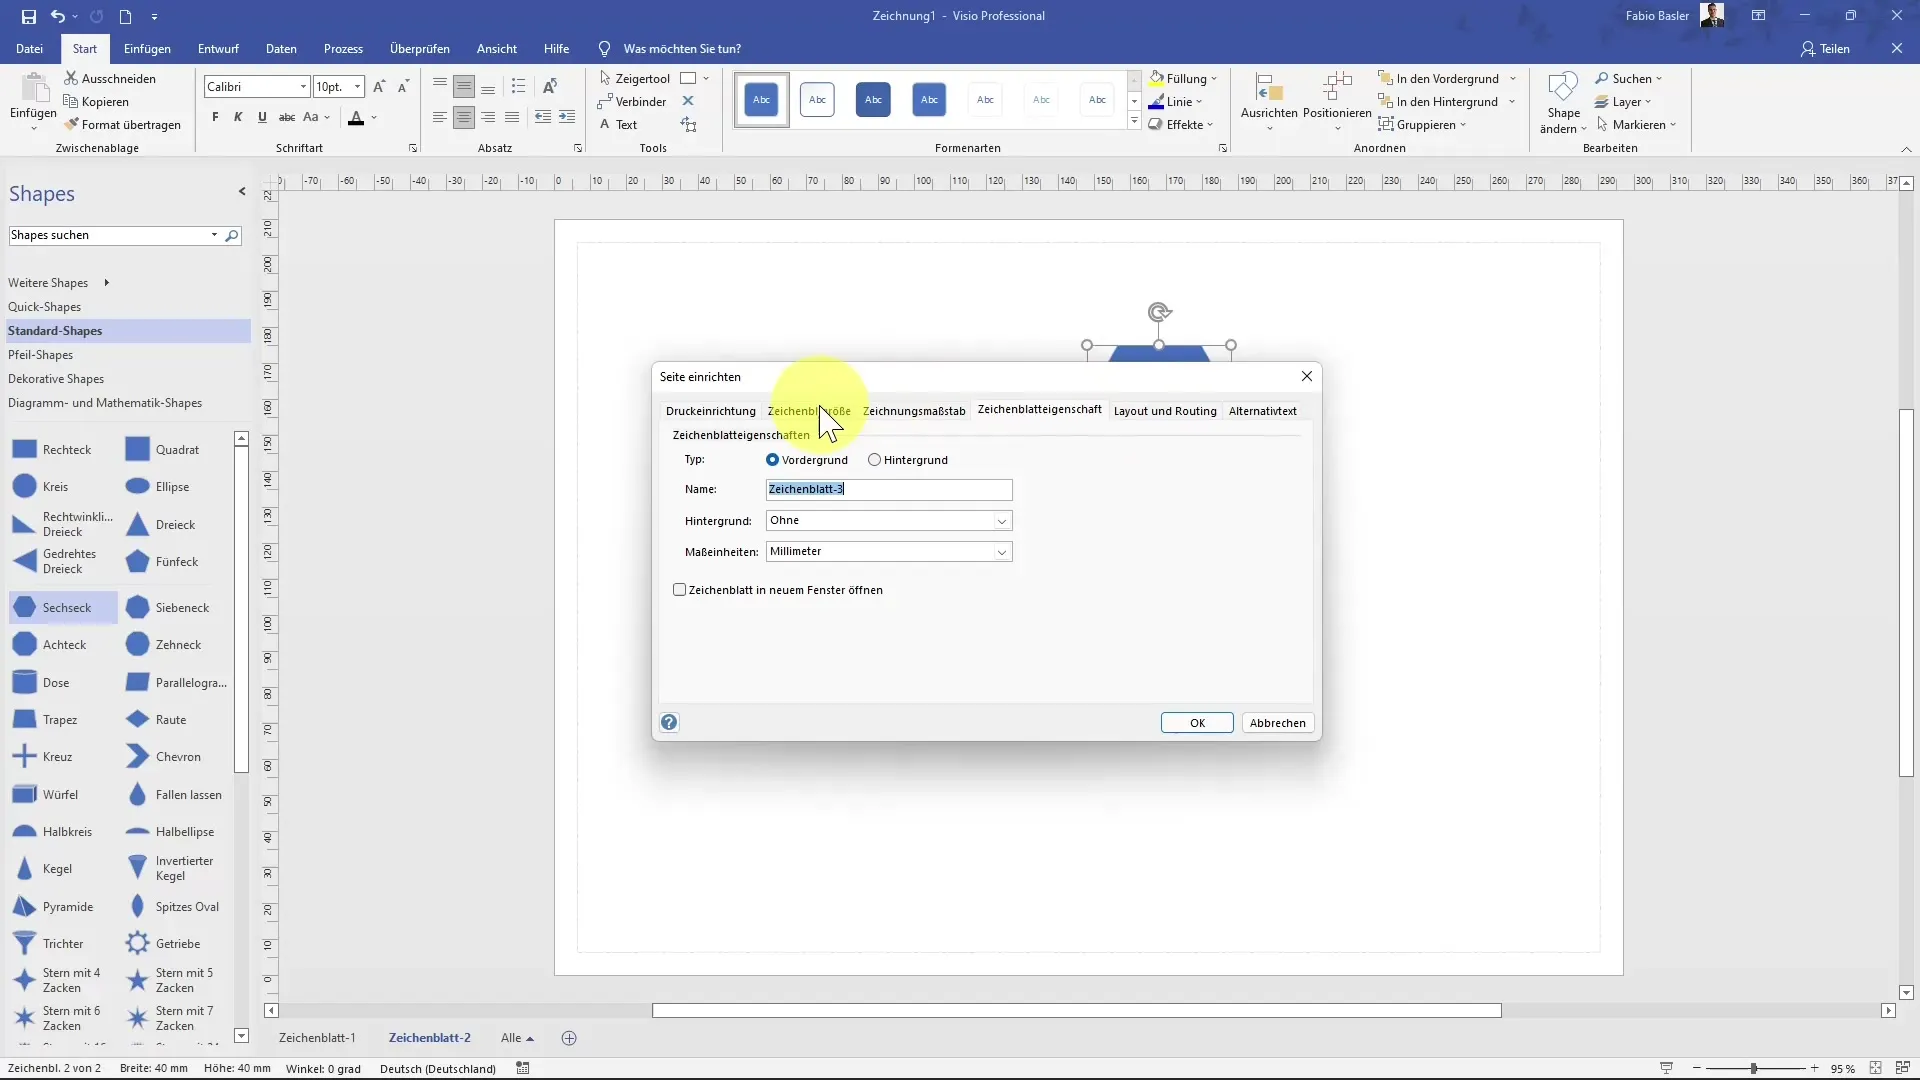The width and height of the screenshot is (1920, 1080).
Task: Switch to Druckeinrichtung dialog tab
Action: coord(711,411)
